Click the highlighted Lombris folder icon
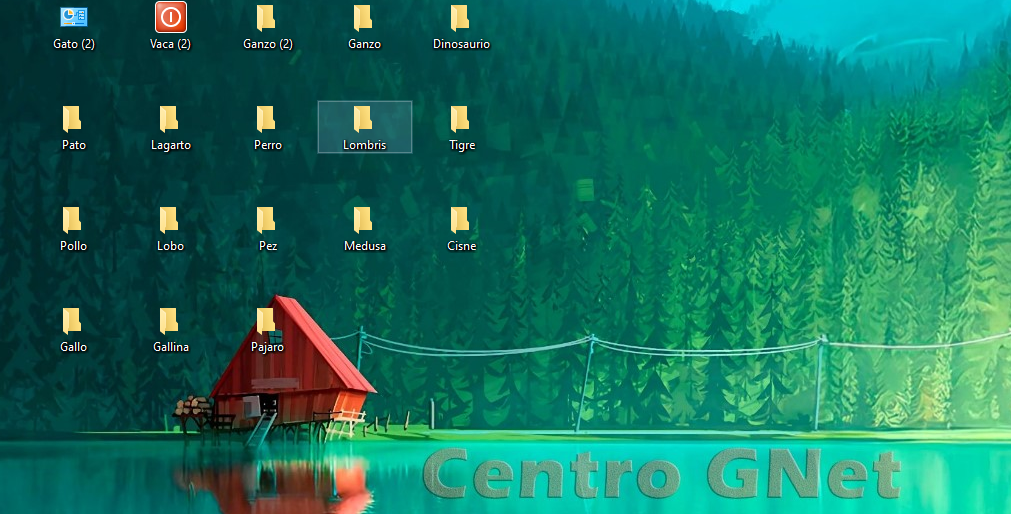 tap(362, 119)
